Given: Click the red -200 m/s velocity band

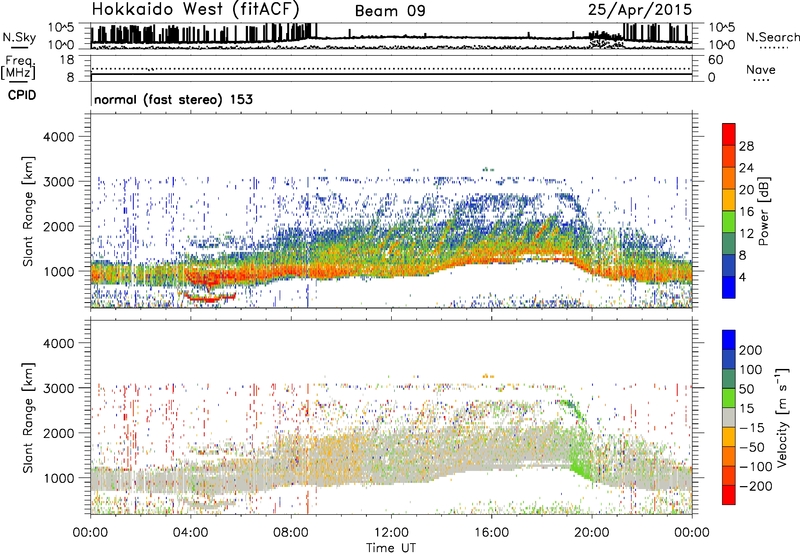Looking at the screenshot, I should (729, 495).
